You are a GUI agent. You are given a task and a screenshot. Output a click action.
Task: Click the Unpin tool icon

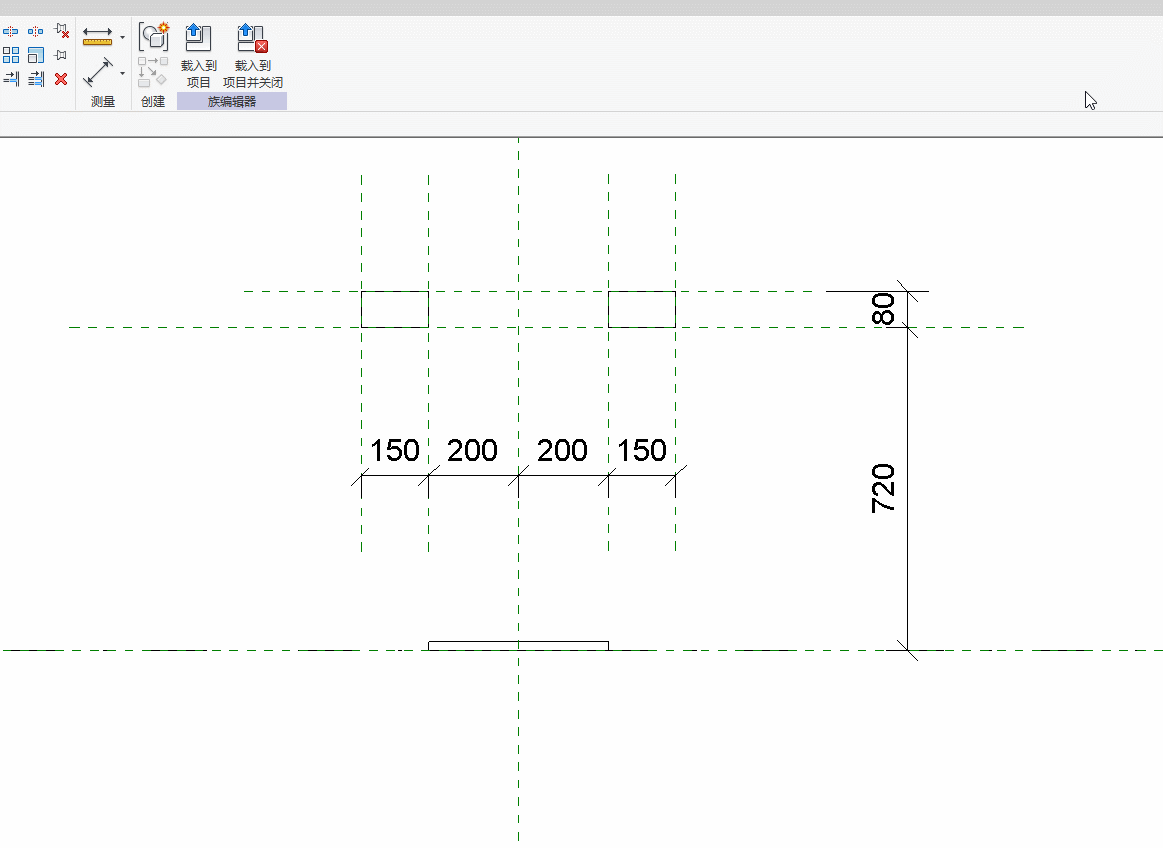(x=62, y=31)
